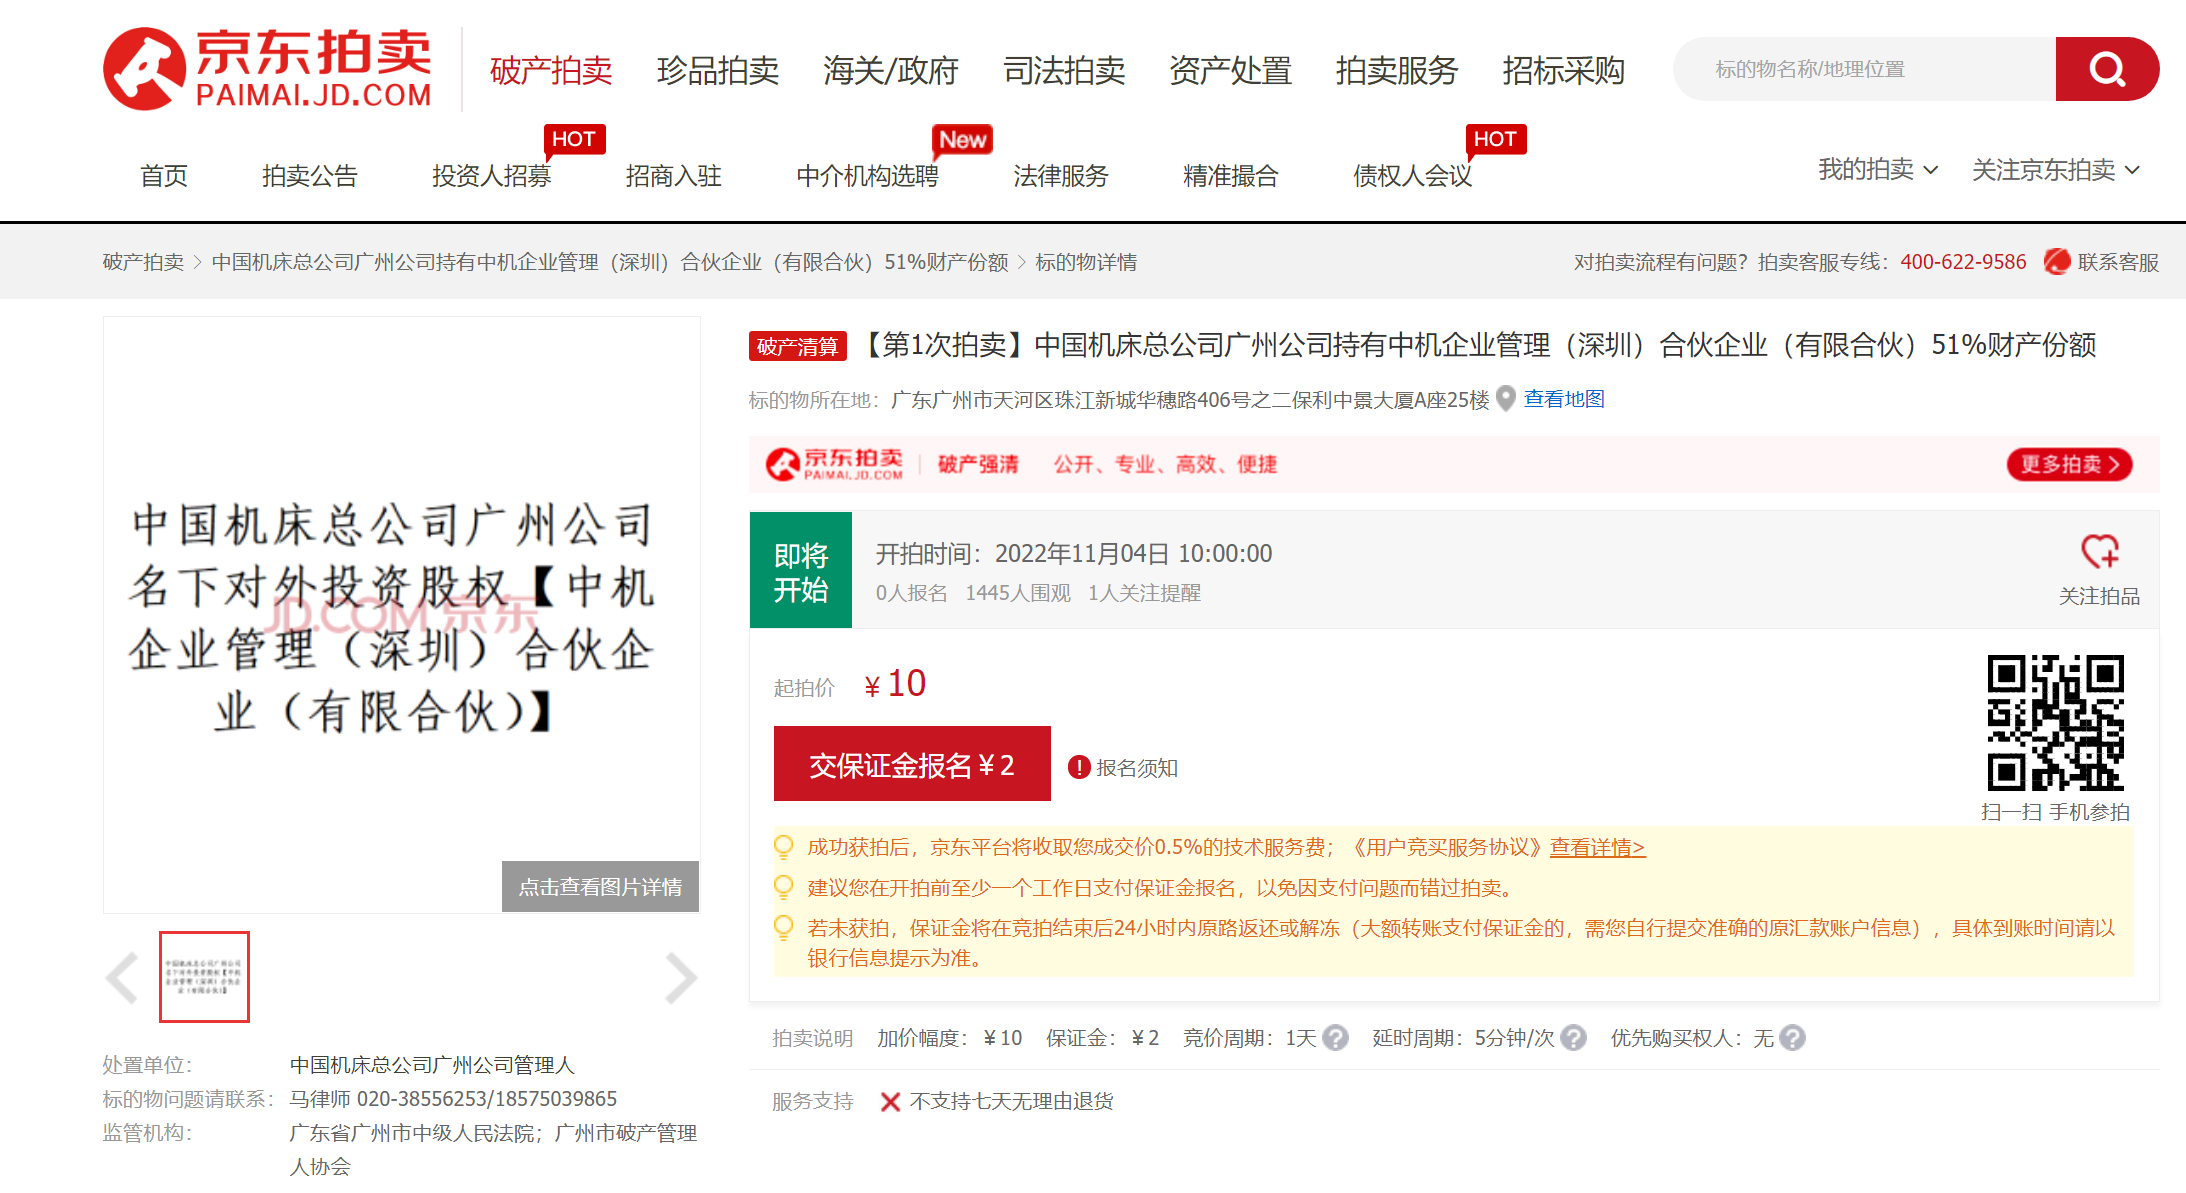Click the hotline number 400-622-9586
The image size is (2186, 1193).
point(1963,262)
